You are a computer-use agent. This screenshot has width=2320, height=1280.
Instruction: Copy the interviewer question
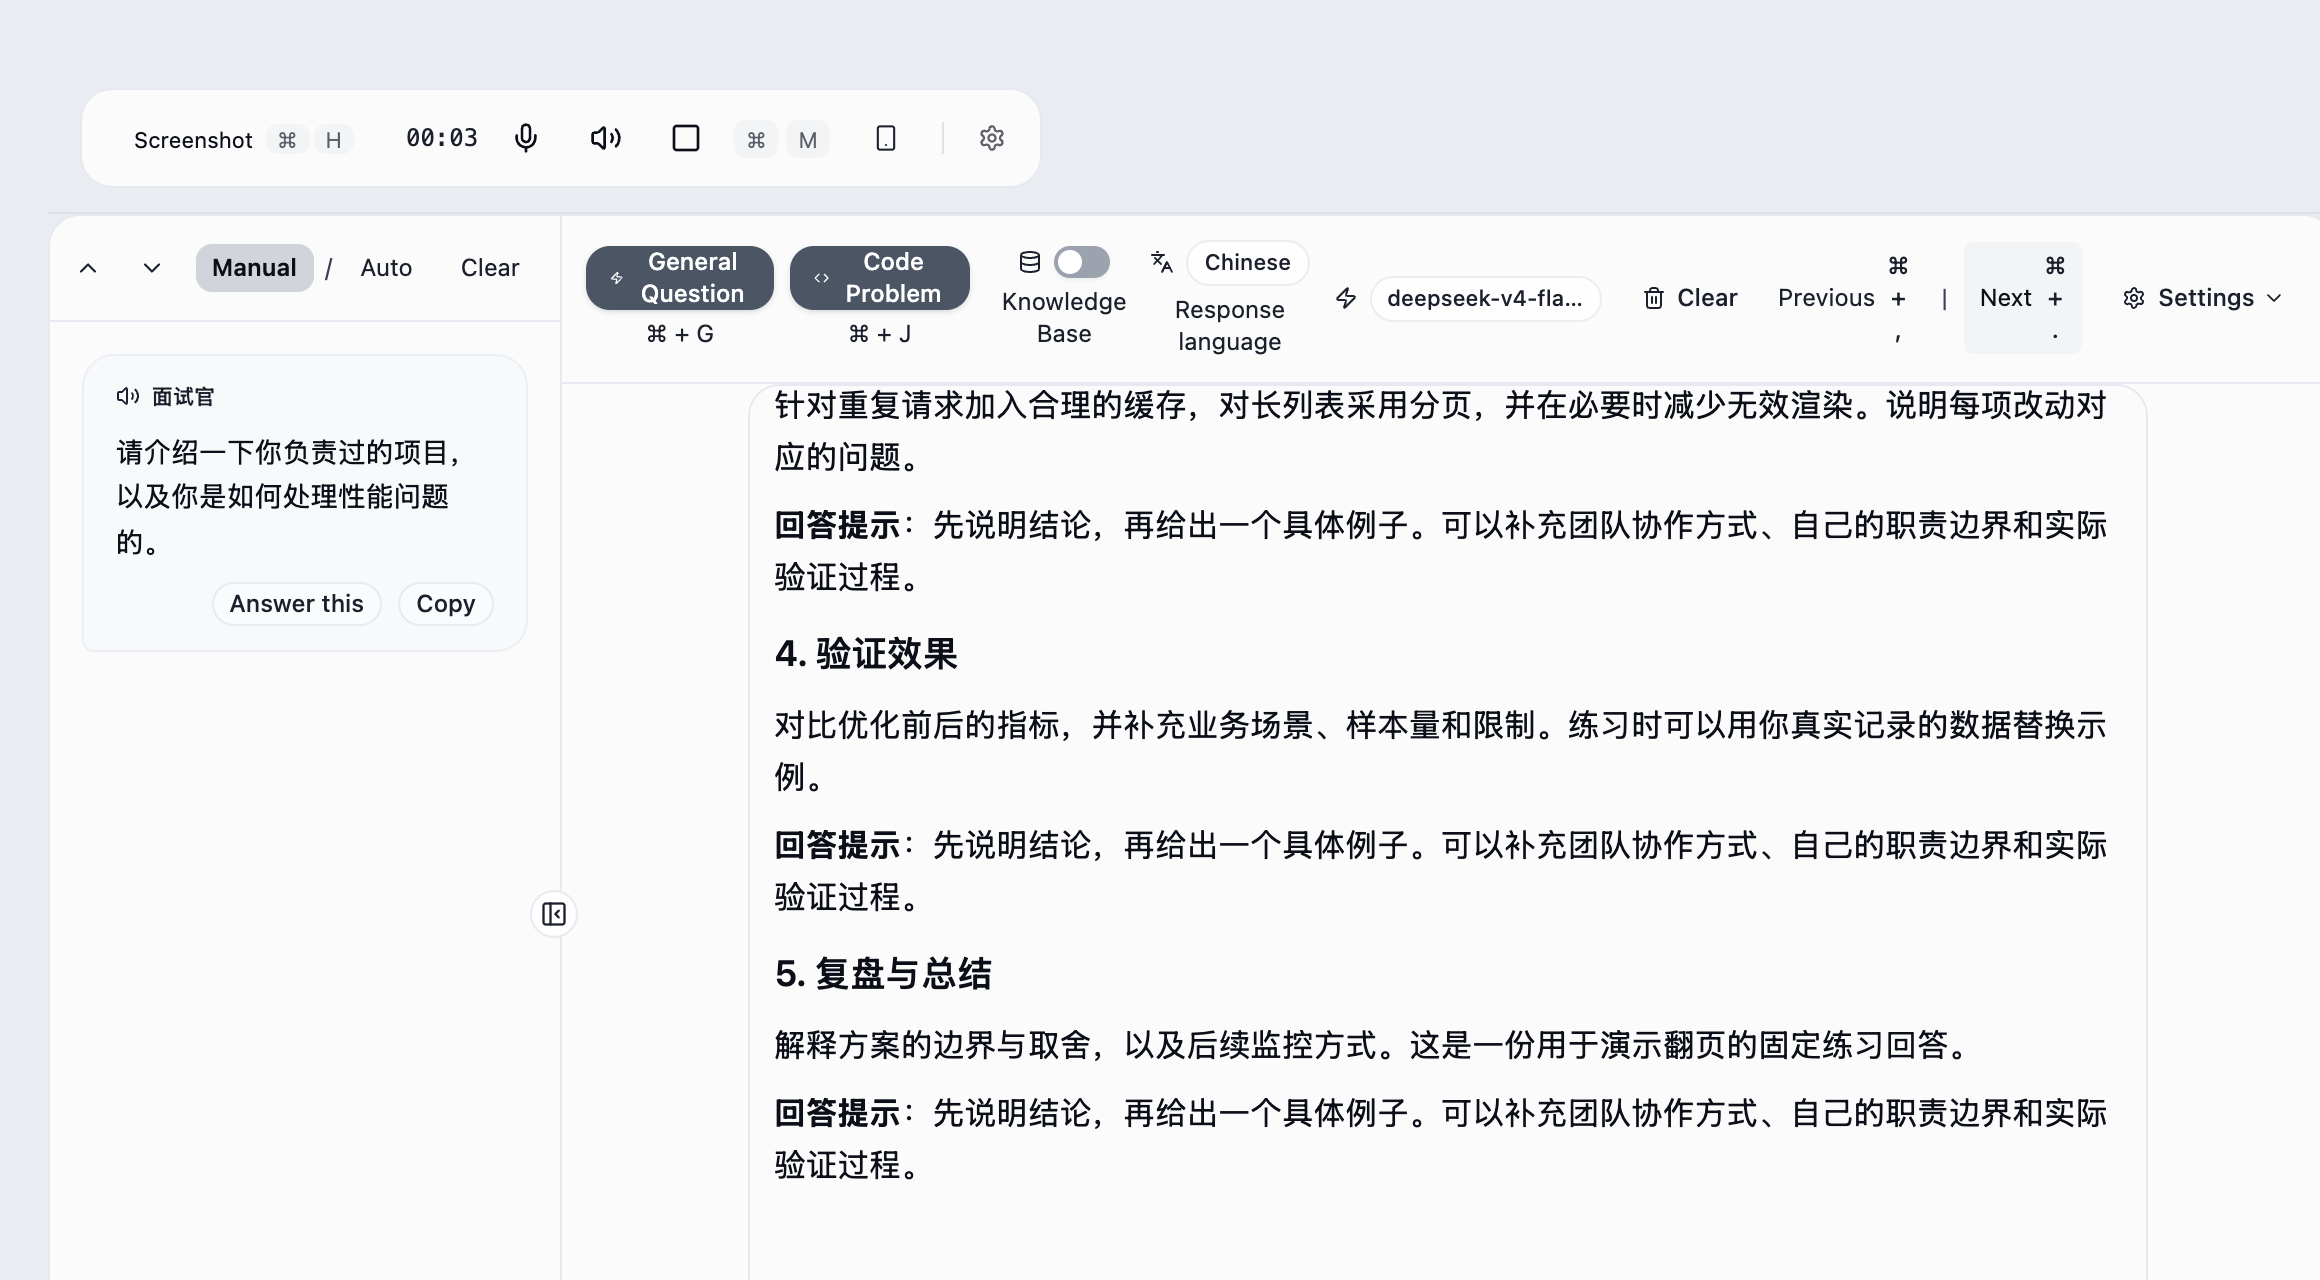[x=446, y=604]
